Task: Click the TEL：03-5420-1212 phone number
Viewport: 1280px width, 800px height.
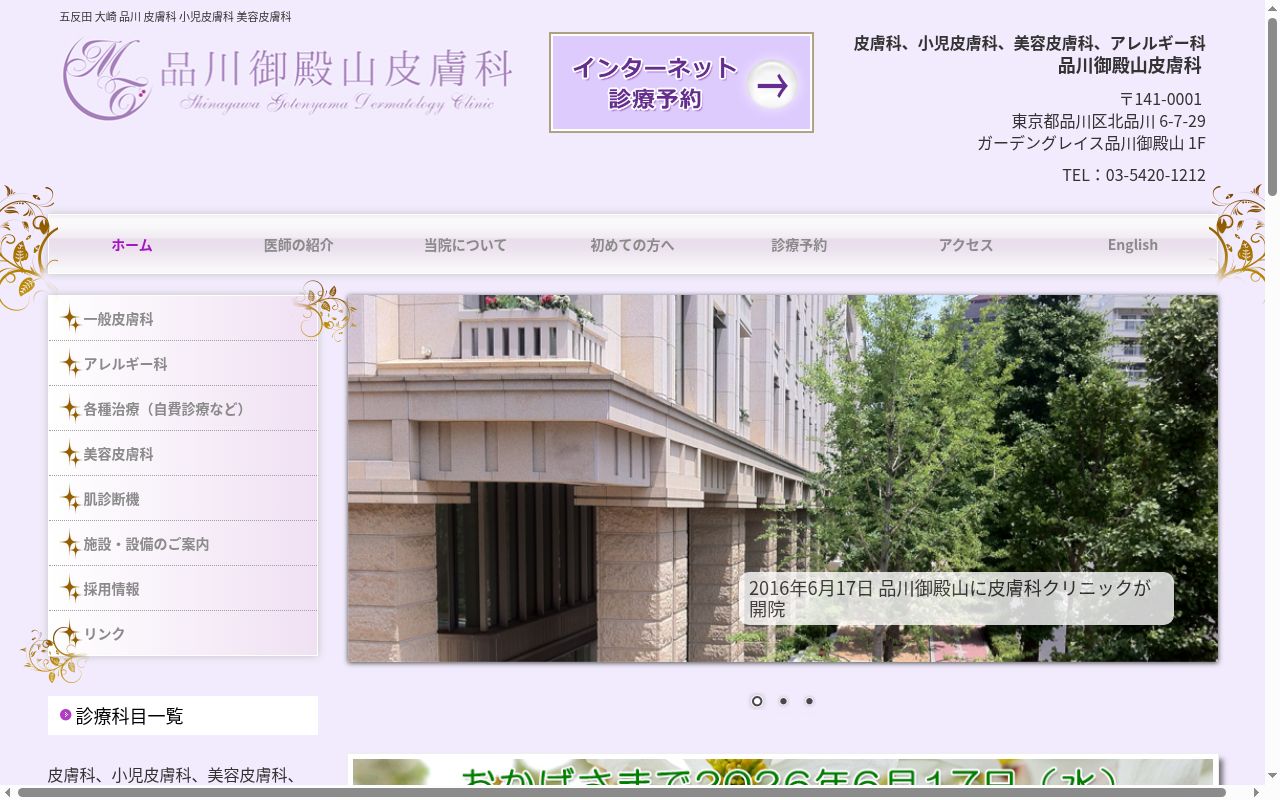Action: [1134, 175]
